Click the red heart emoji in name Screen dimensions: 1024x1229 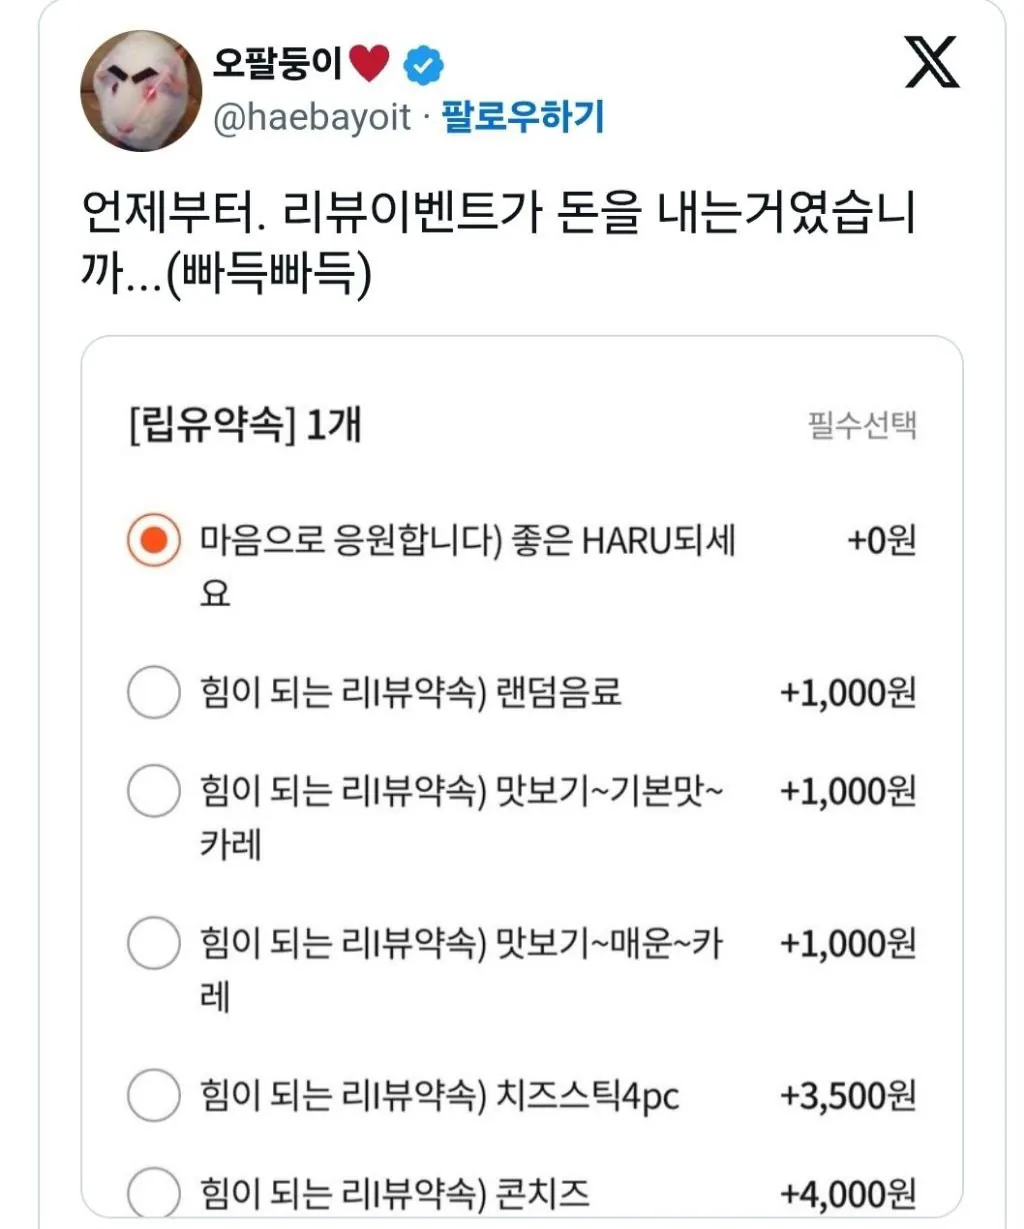click(x=370, y=64)
